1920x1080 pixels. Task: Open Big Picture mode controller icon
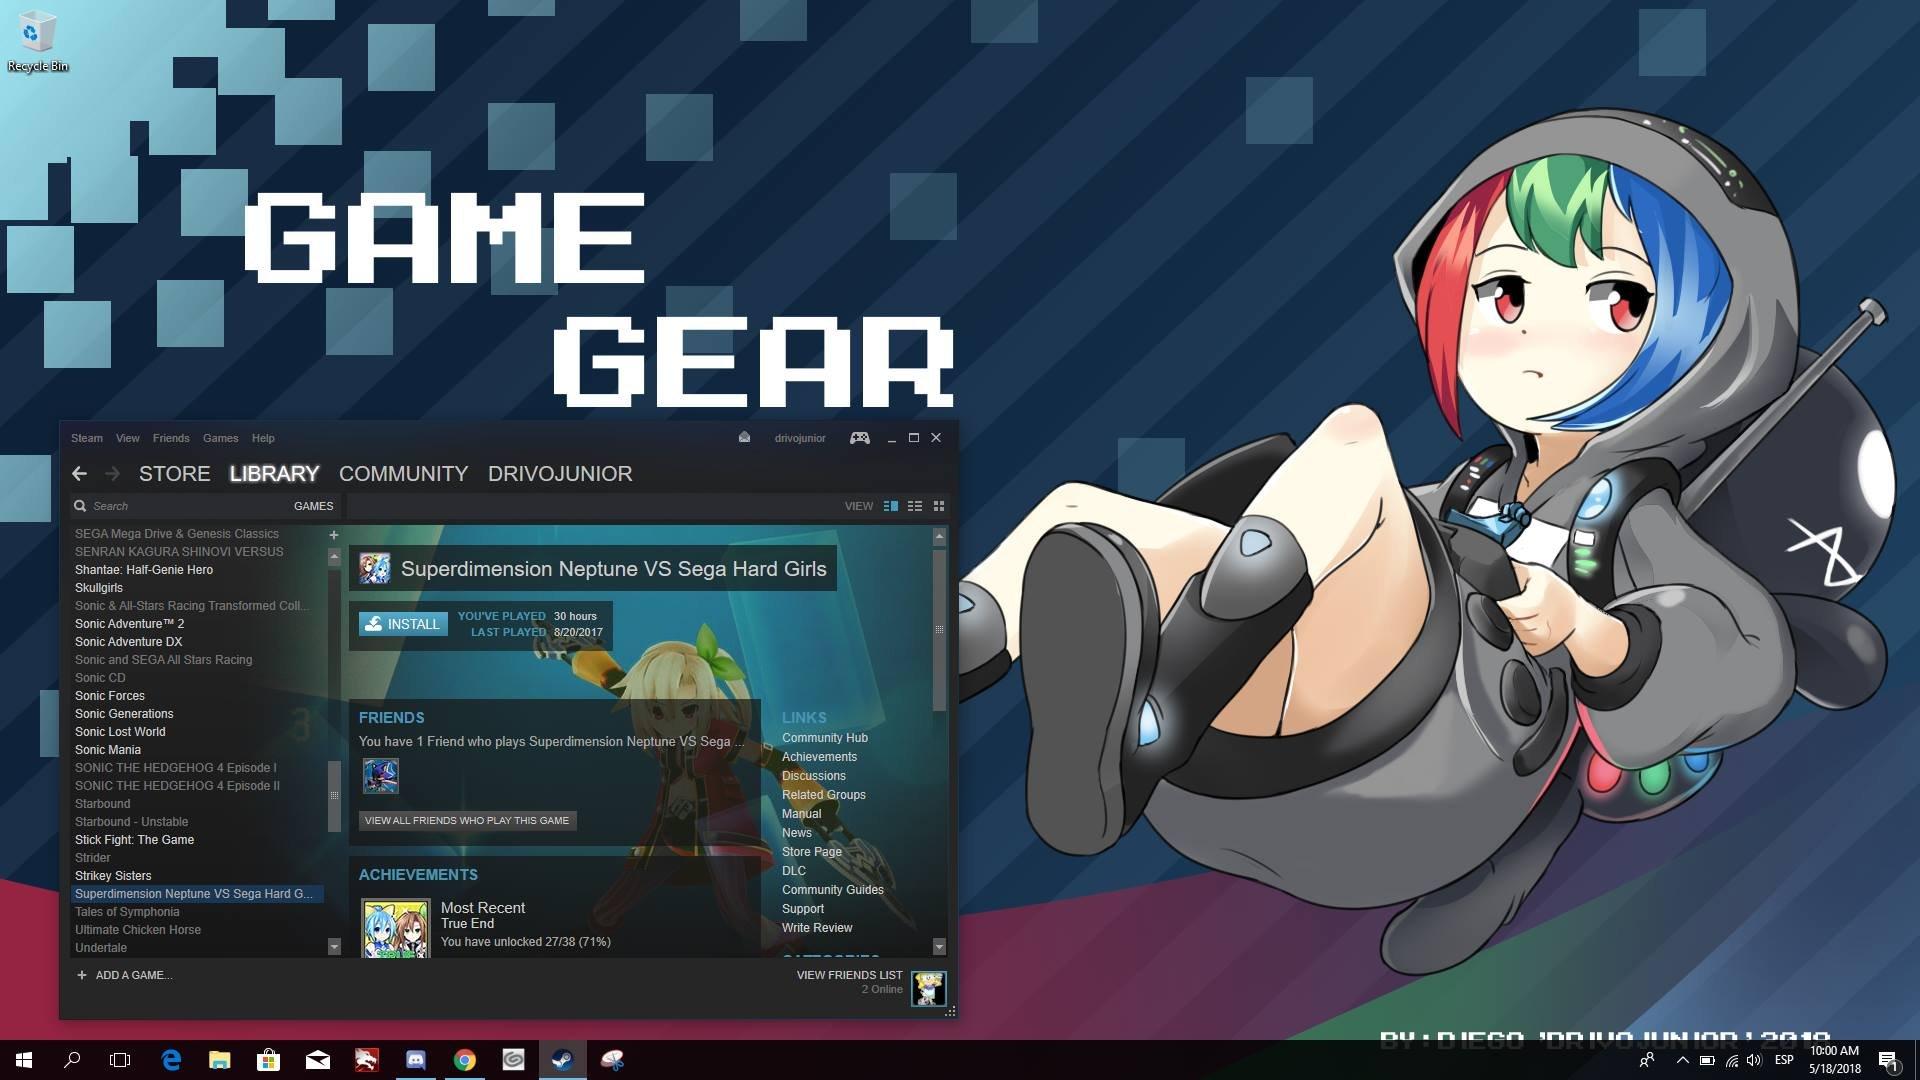(859, 438)
